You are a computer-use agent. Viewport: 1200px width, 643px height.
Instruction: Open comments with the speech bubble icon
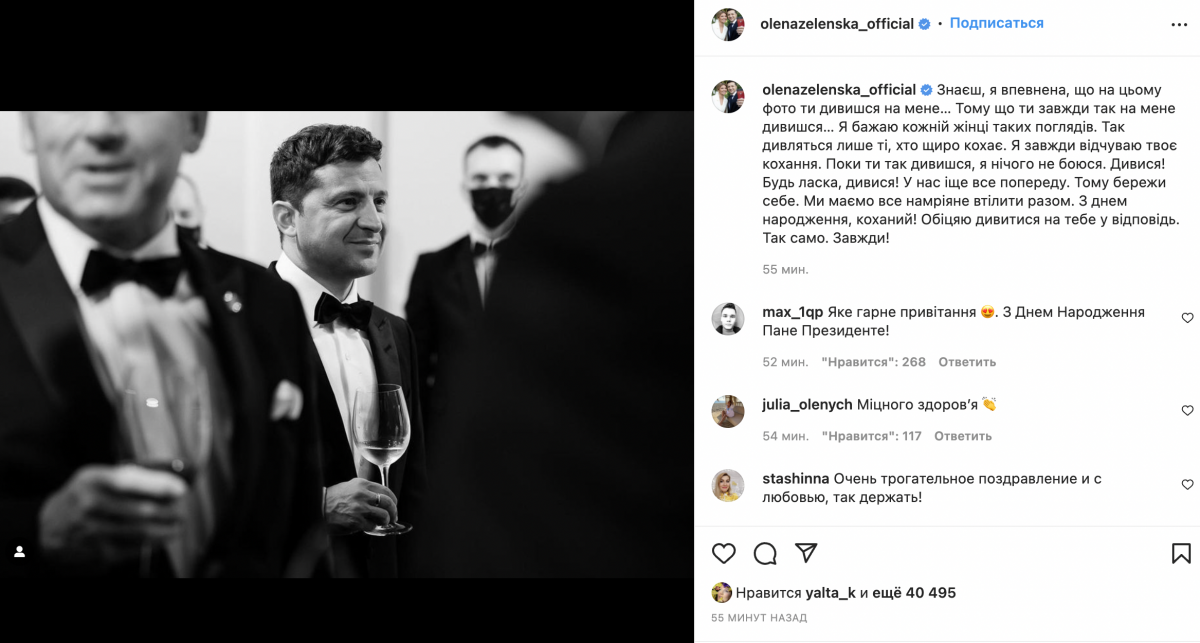pyautogui.click(x=765, y=553)
